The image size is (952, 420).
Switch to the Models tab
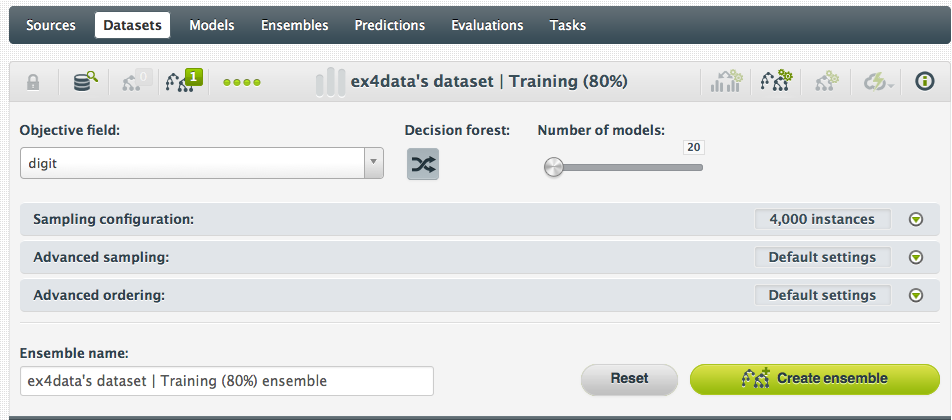pos(211,25)
